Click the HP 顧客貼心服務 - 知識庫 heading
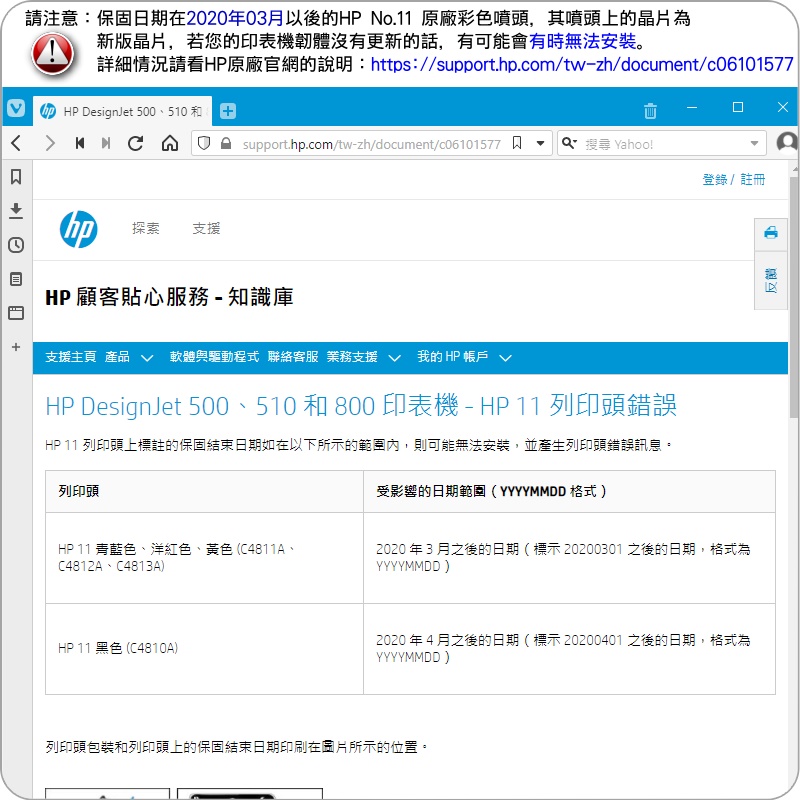The image size is (800, 800). (169, 296)
